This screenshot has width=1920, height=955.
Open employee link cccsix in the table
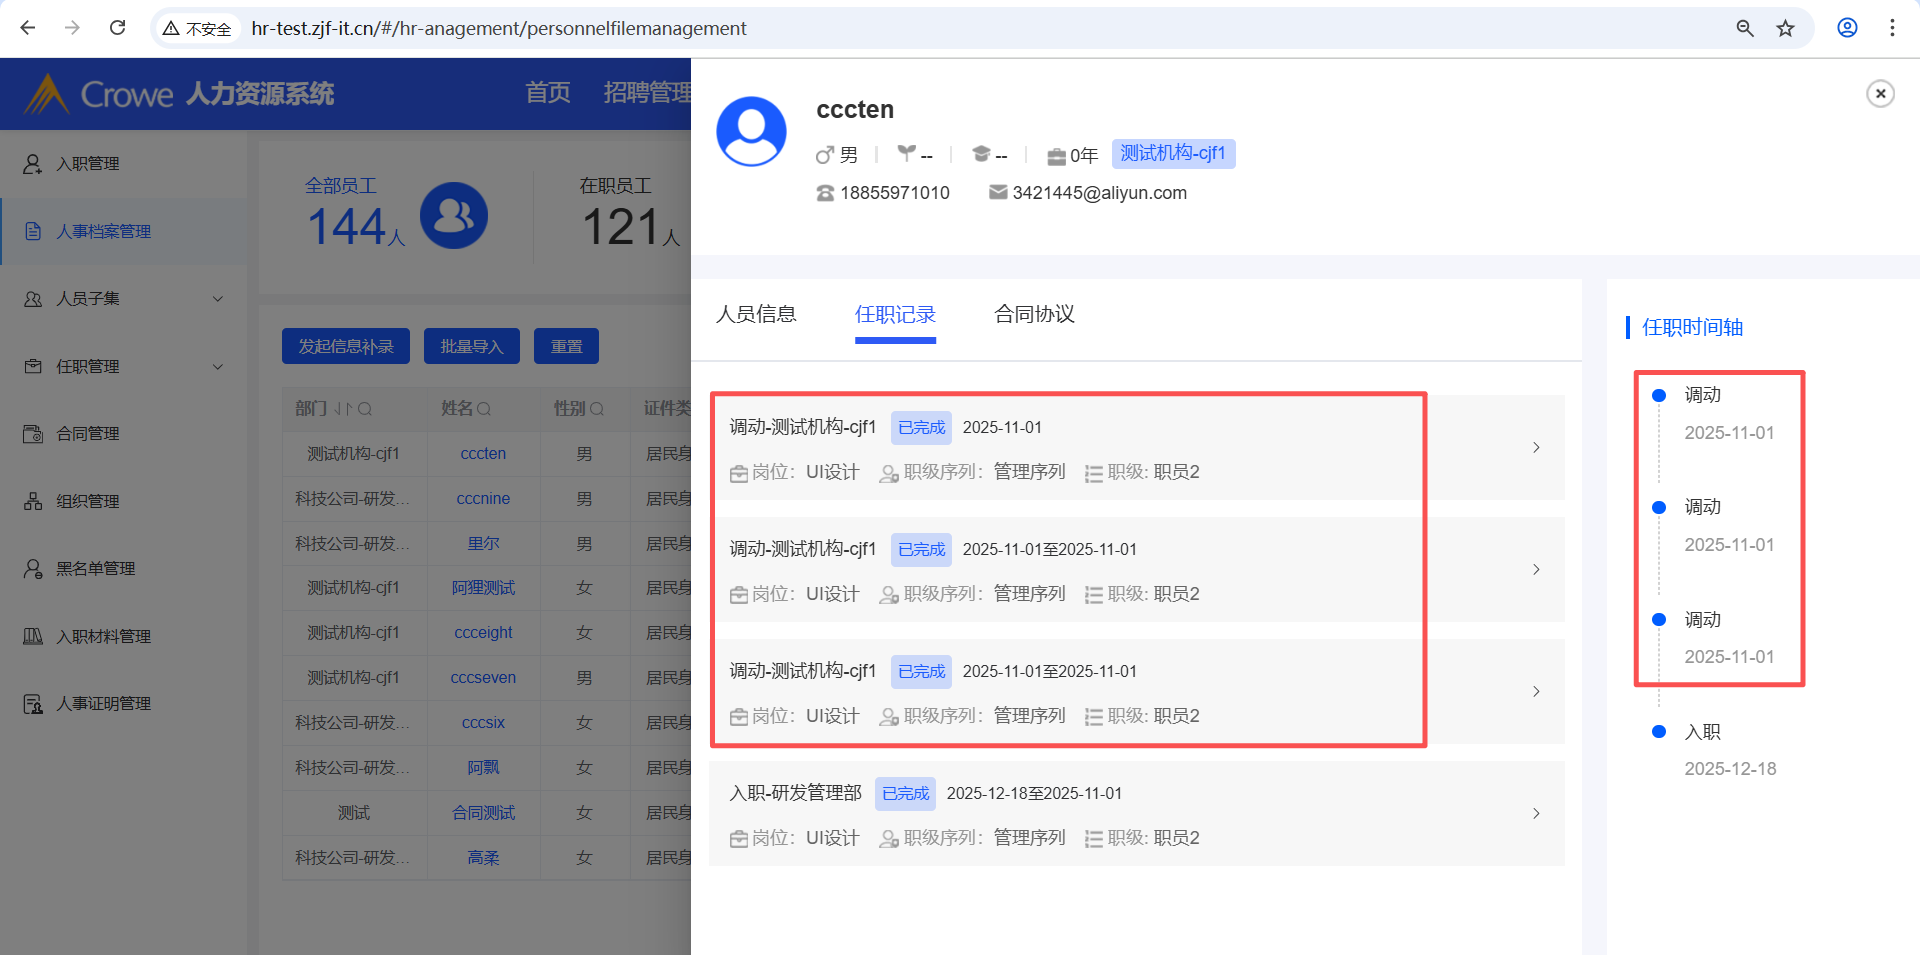(483, 723)
